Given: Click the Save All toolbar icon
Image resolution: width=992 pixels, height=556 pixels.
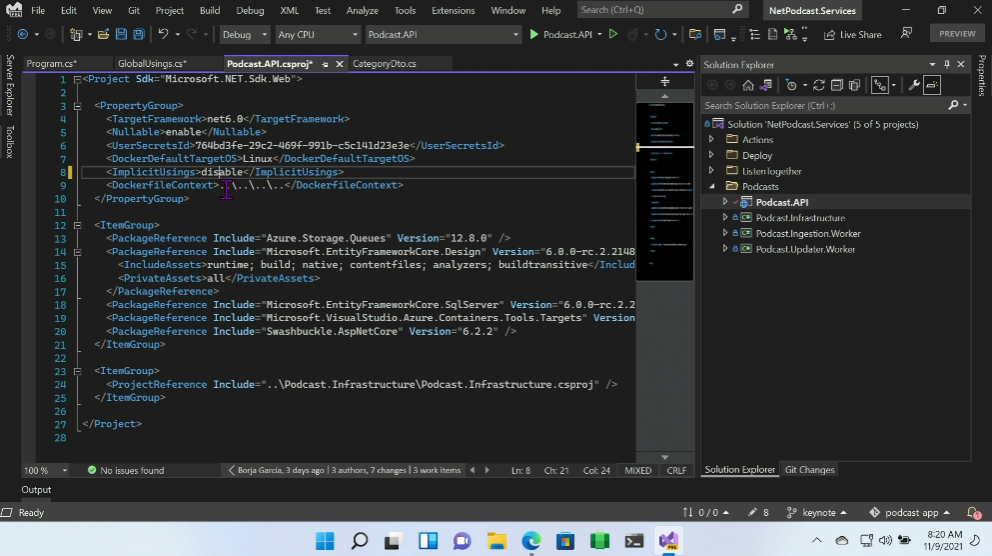Looking at the screenshot, I should point(137,34).
